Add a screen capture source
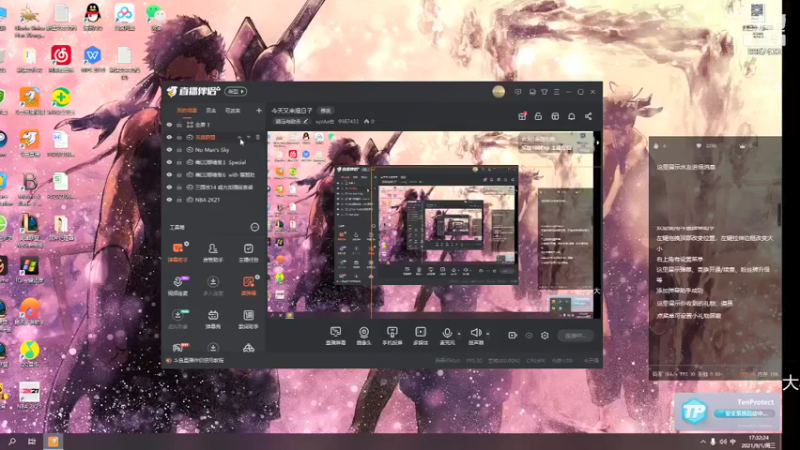This screenshot has height=450, width=800. pyautogui.click(x=335, y=335)
